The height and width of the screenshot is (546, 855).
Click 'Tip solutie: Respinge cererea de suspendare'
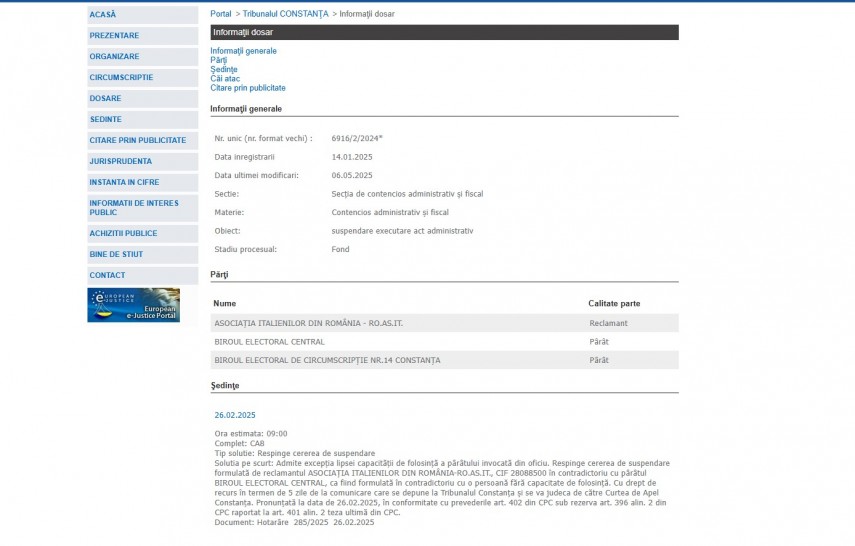point(294,453)
